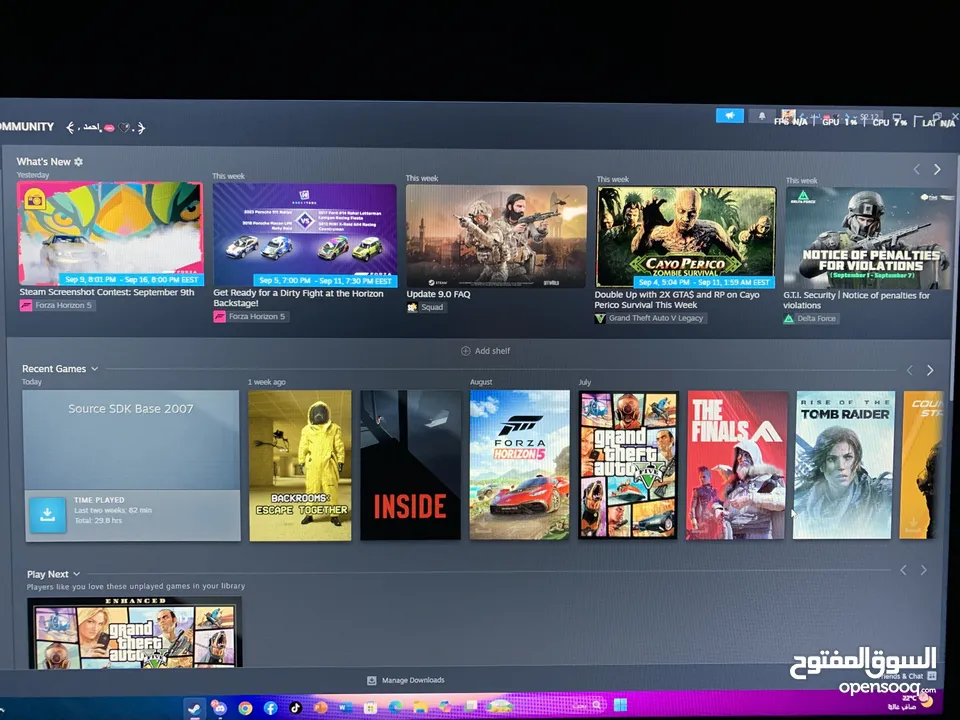
Task: Open Forza Horizon 5 in Recent Games
Action: 519,465
